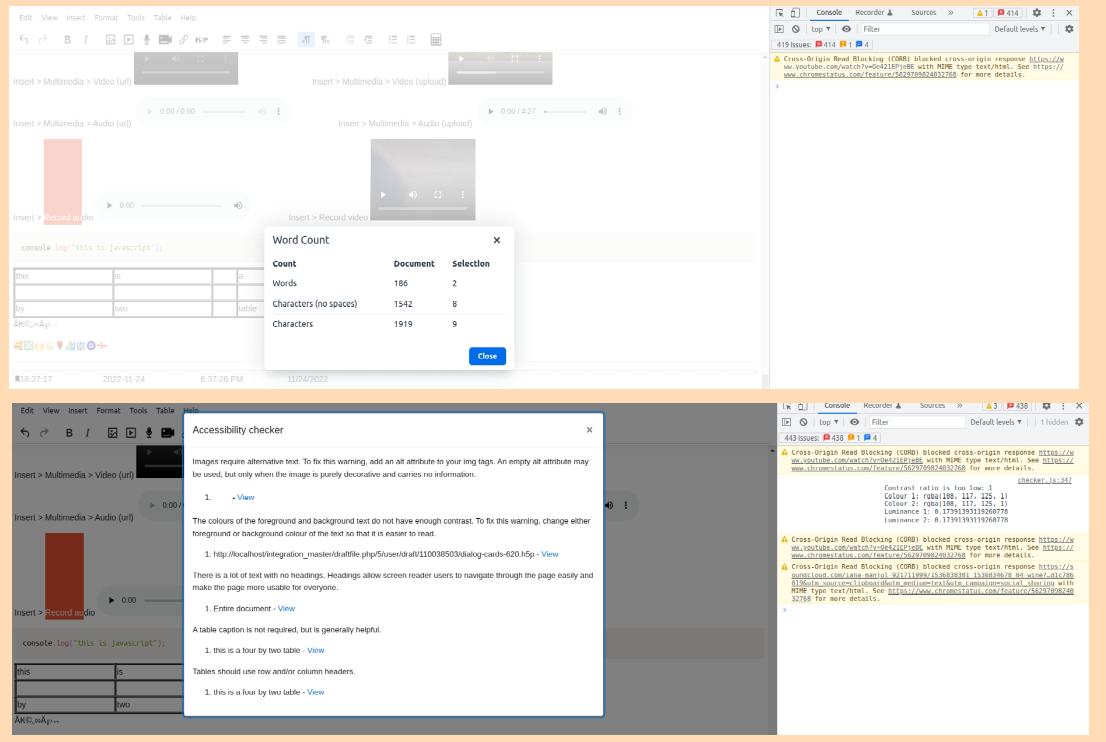1106x742 pixels.
Task: Insert numbered list in top editor
Action: pyautogui.click(x=411, y=39)
